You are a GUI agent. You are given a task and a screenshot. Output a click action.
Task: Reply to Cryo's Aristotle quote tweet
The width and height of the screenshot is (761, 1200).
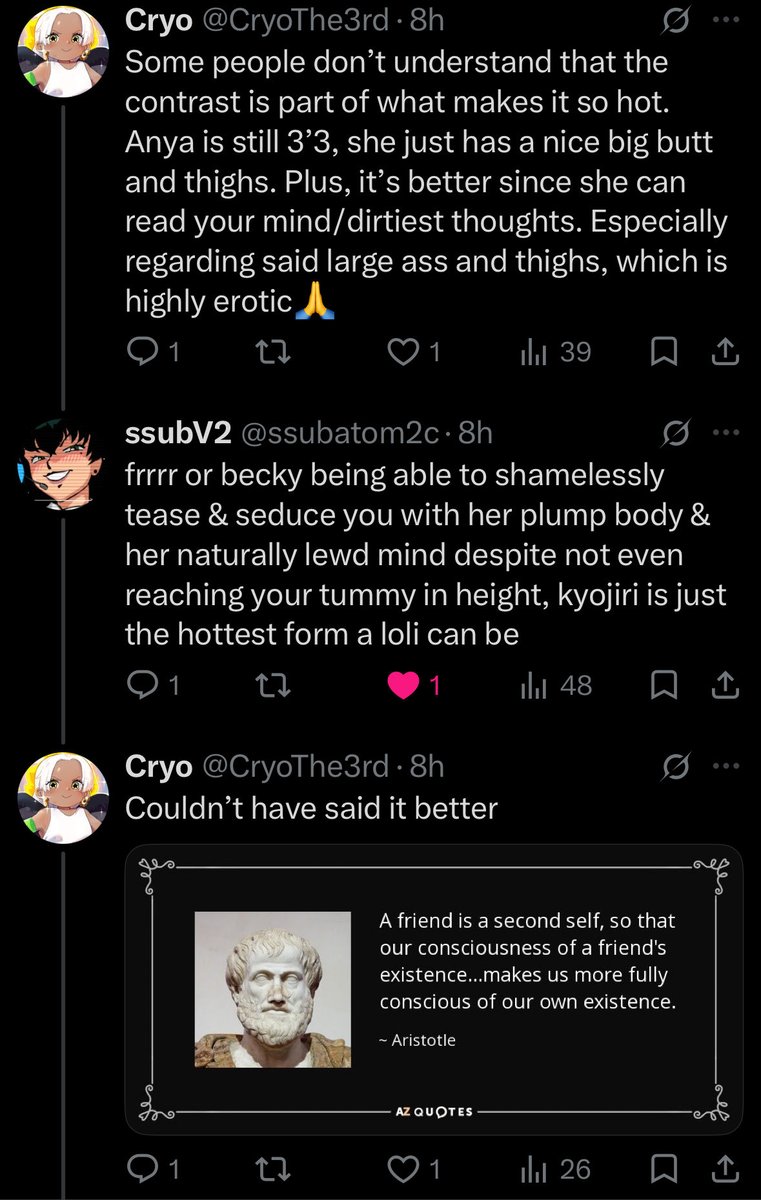(x=153, y=1169)
